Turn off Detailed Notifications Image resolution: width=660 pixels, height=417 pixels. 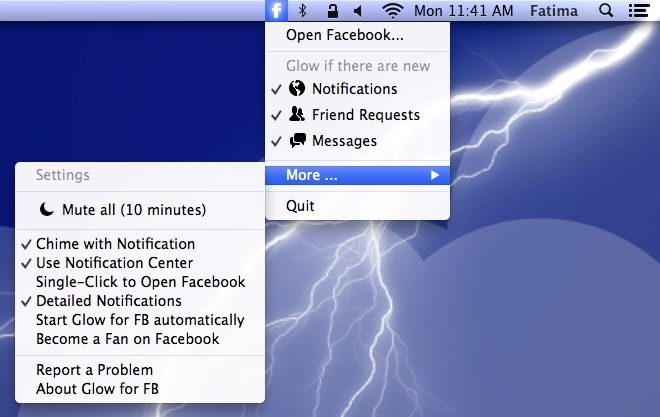(x=140, y=300)
